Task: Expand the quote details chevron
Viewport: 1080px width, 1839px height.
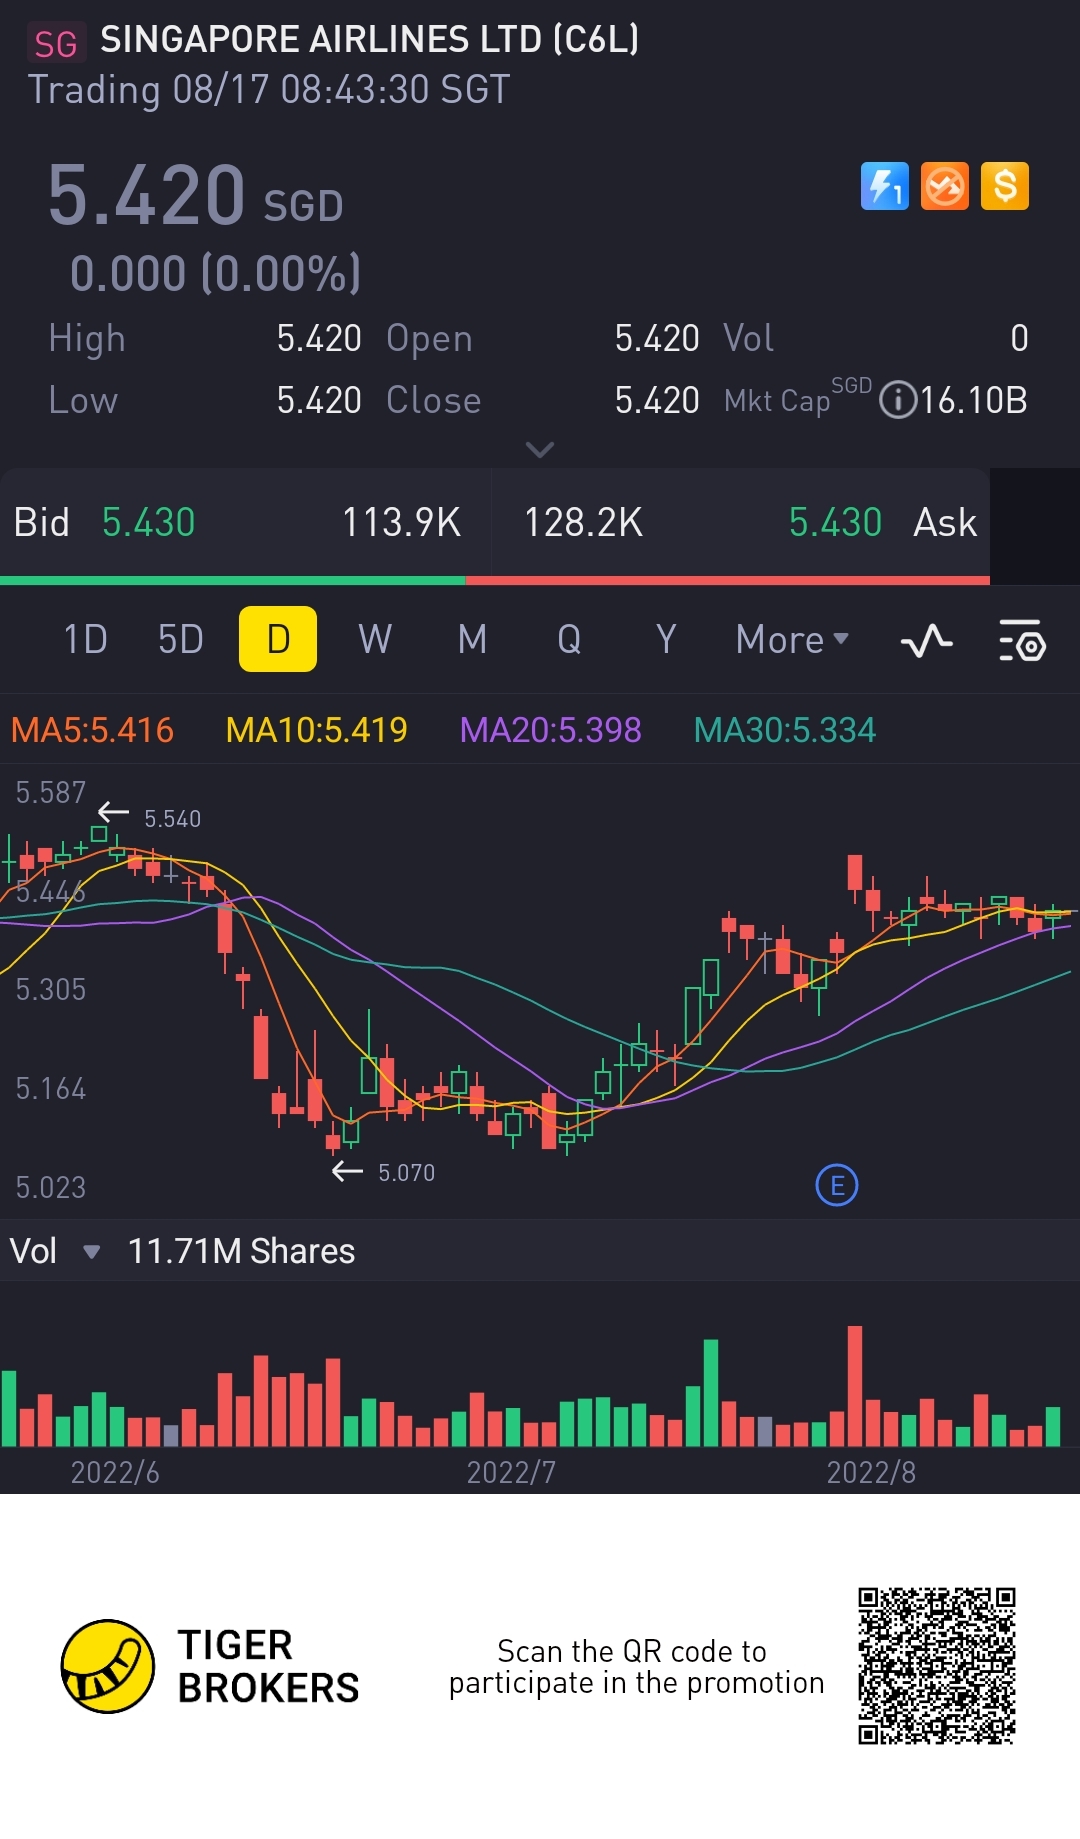Action: [x=540, y=450]
